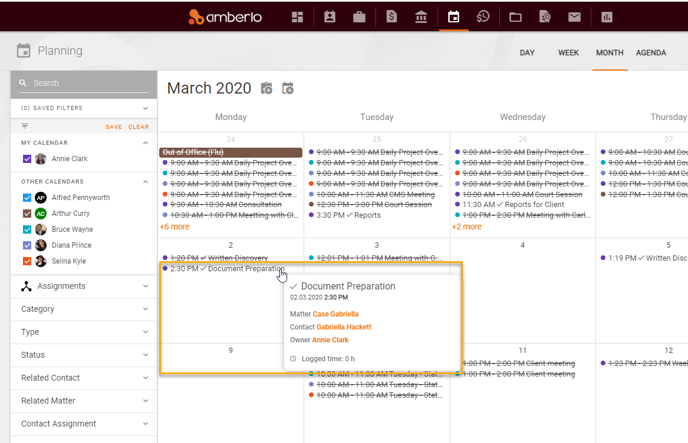Expand the Related Matter filter
This screenshot has height=443, width=688.
click(145, 400)
